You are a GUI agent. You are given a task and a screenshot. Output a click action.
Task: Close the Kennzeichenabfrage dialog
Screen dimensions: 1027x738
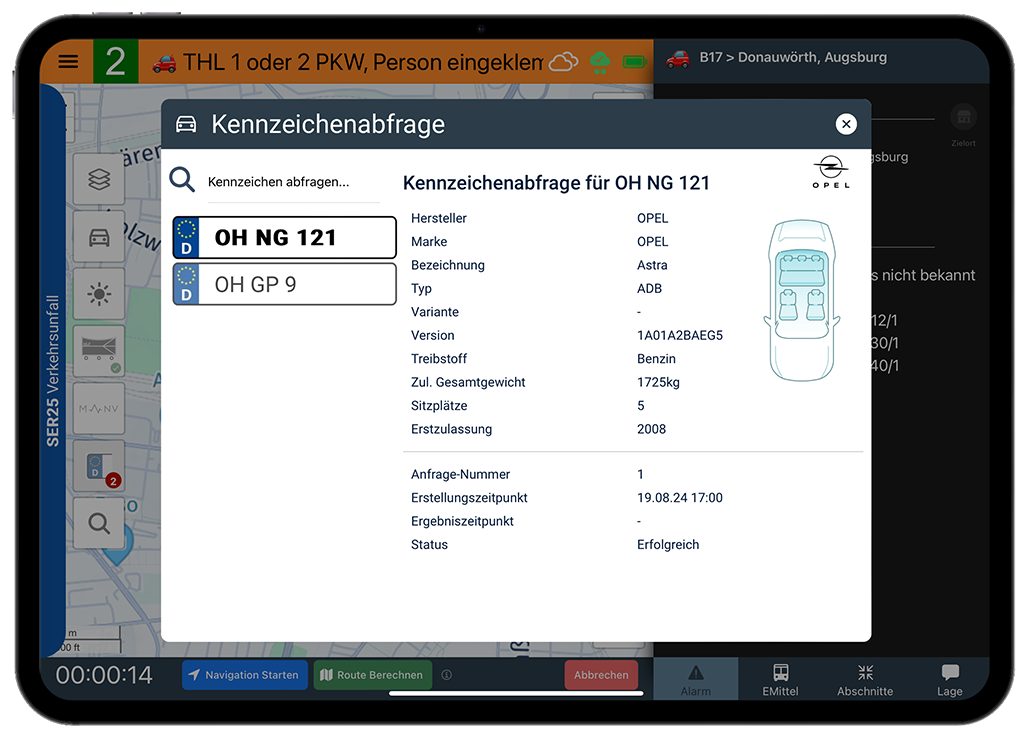tap(846, 124)
